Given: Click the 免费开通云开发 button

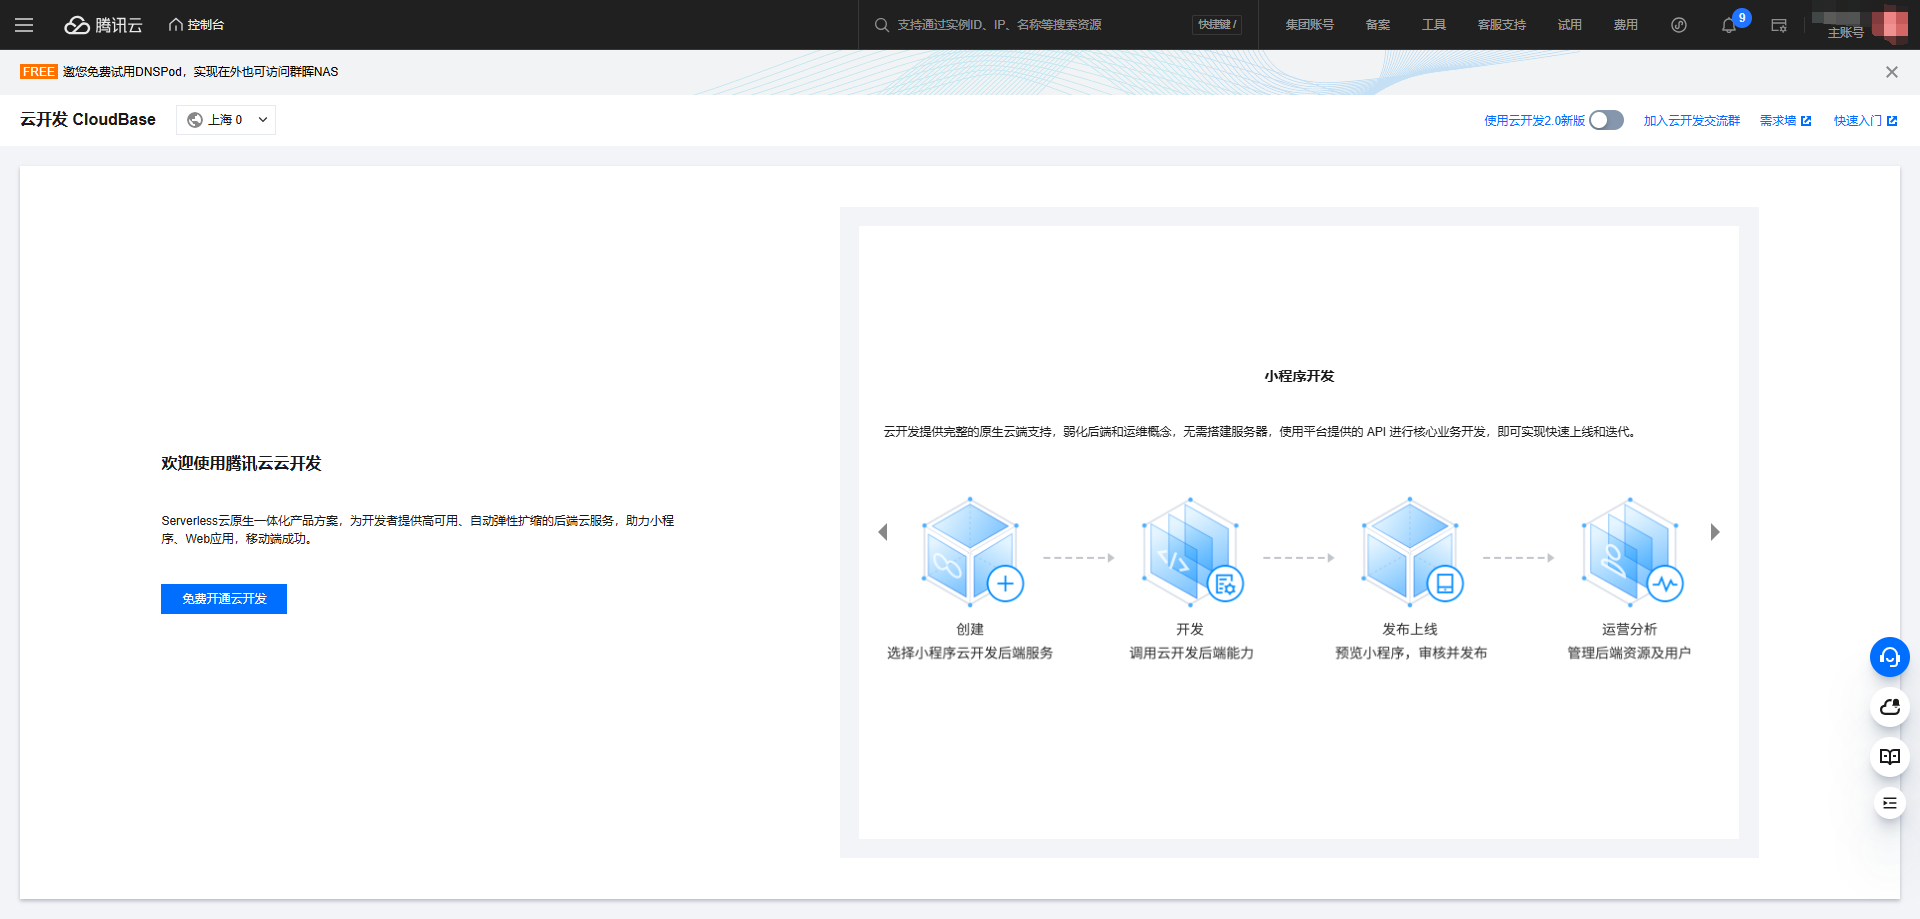Looking at the screenshot, I should click(x=224, y=599).
